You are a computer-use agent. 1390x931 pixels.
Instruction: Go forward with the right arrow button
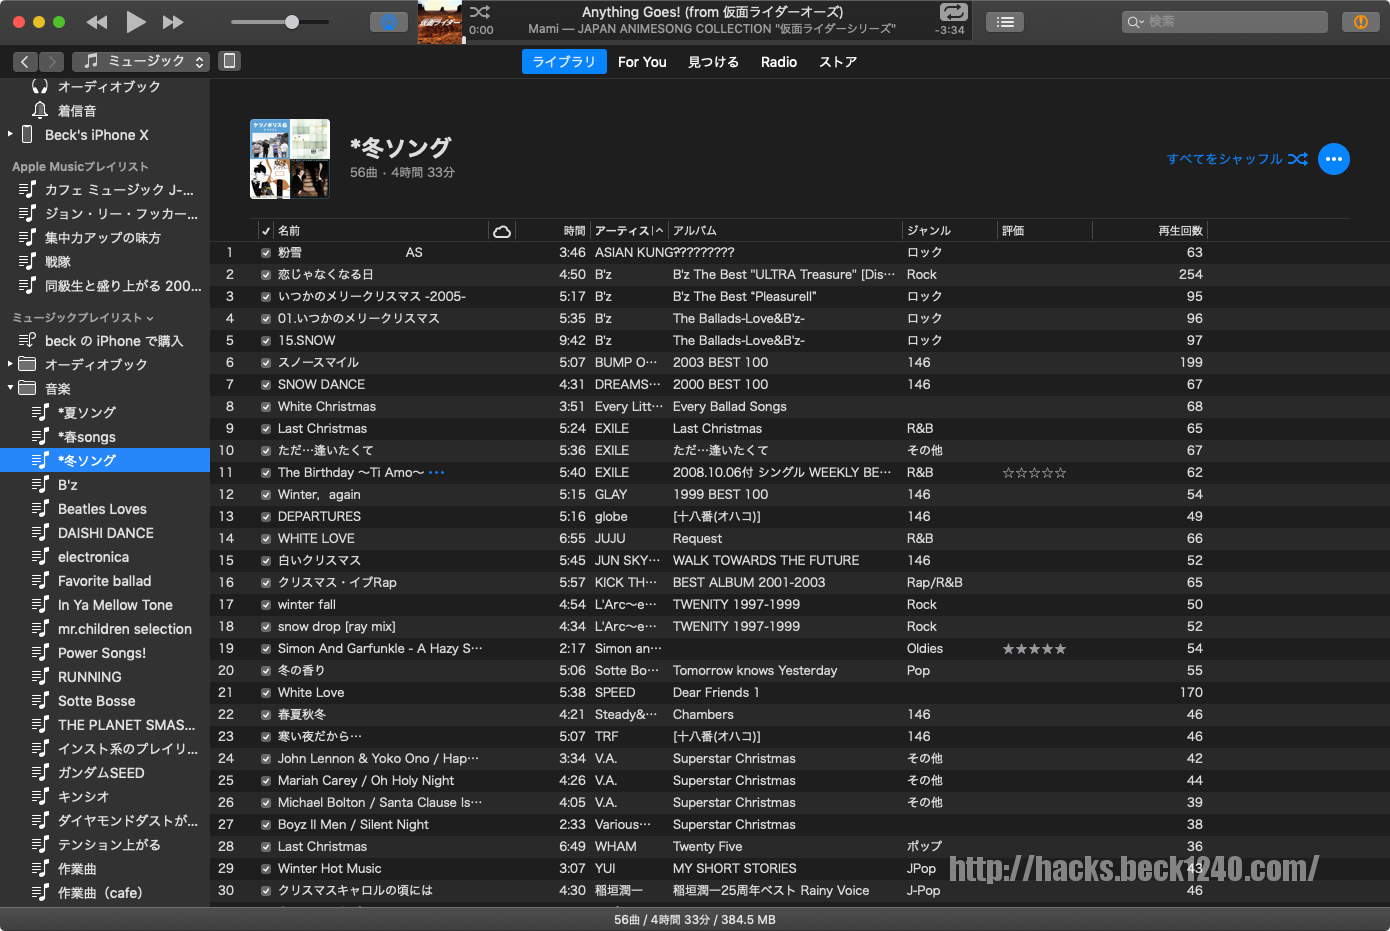click(52, 62)
